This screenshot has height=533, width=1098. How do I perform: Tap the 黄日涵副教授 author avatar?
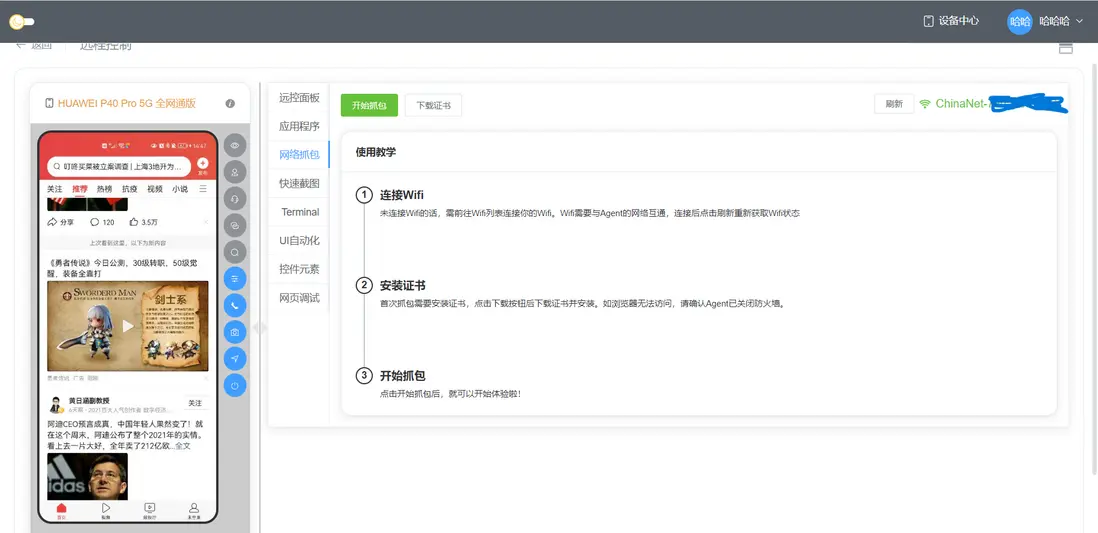pyautogui.click(x=56, y=405)
